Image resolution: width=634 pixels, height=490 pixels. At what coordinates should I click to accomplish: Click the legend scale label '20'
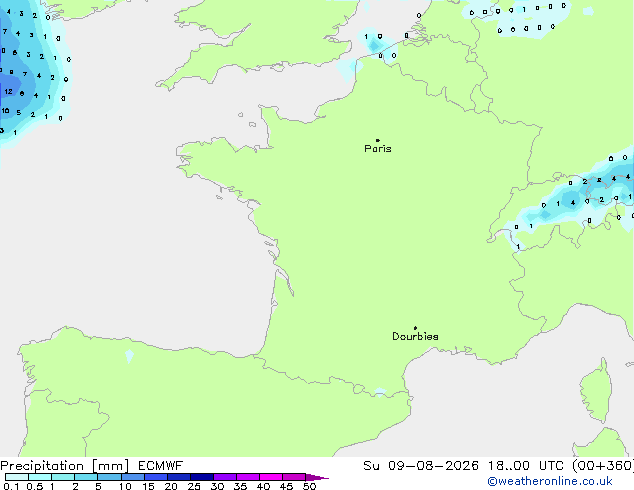[171, 486]
